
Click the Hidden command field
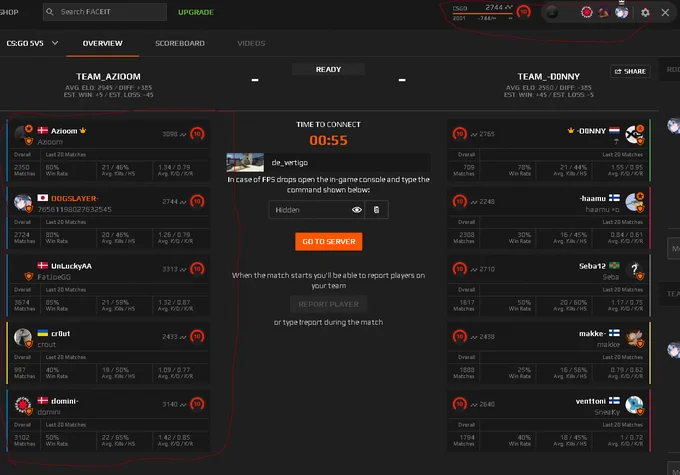(317, 210)
